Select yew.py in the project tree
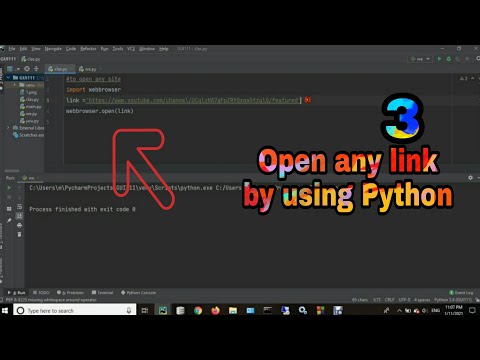This screenshot has width=480, height=360. point(29,121)
